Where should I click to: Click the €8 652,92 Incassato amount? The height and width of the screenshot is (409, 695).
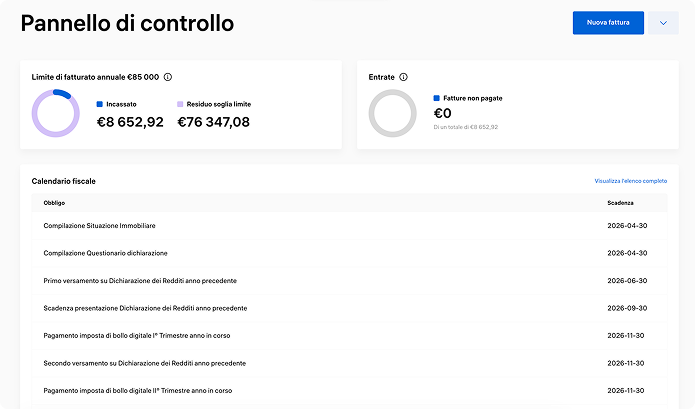[x=129, y=122]
